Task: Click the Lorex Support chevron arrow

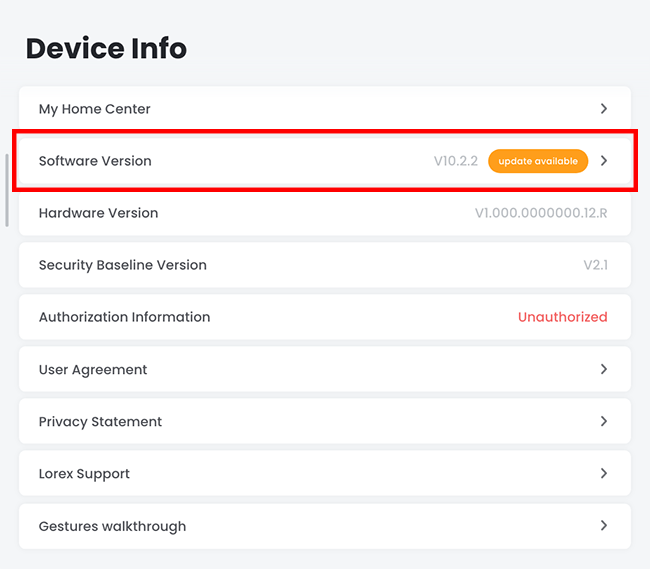Action: 604,473
